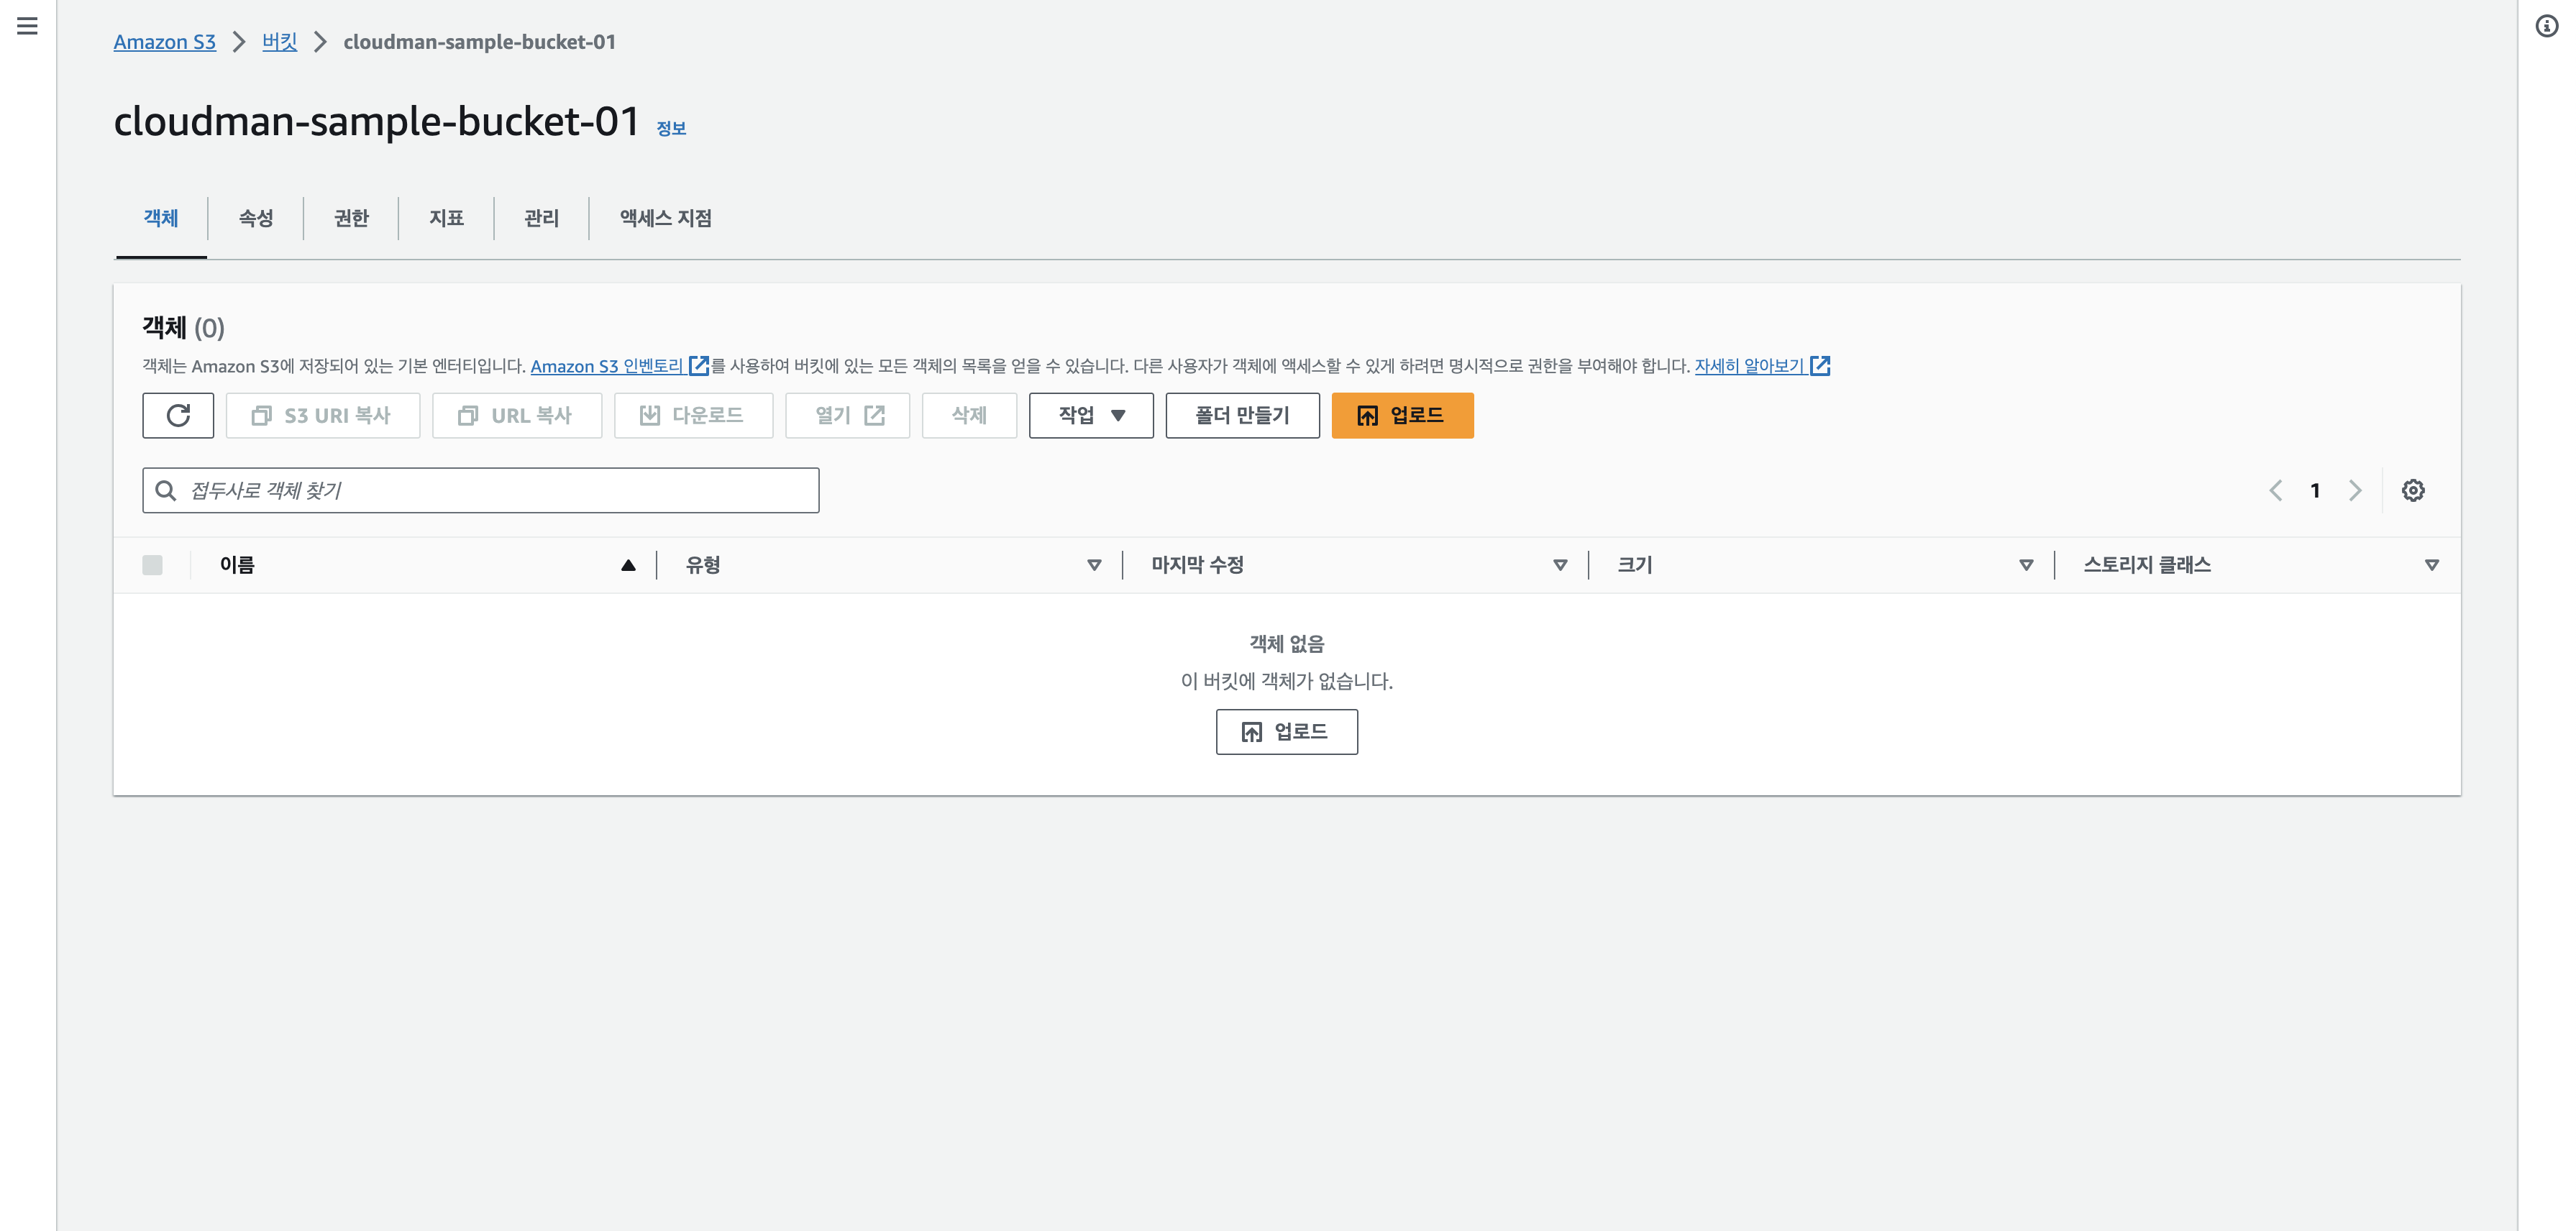
Task: Sort by 유형 column arrow
Action: click(x=1094, y=565)
